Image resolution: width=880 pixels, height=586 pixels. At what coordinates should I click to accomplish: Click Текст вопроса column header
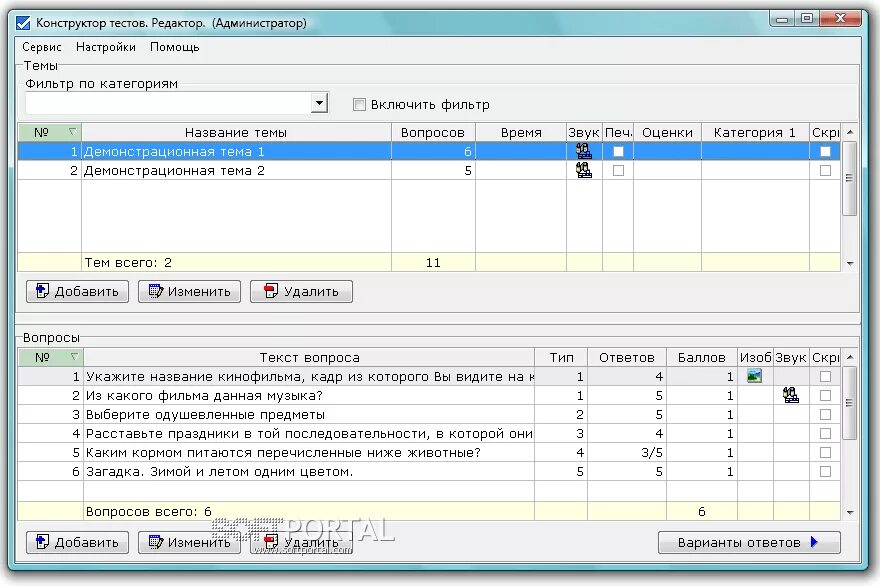309,358
